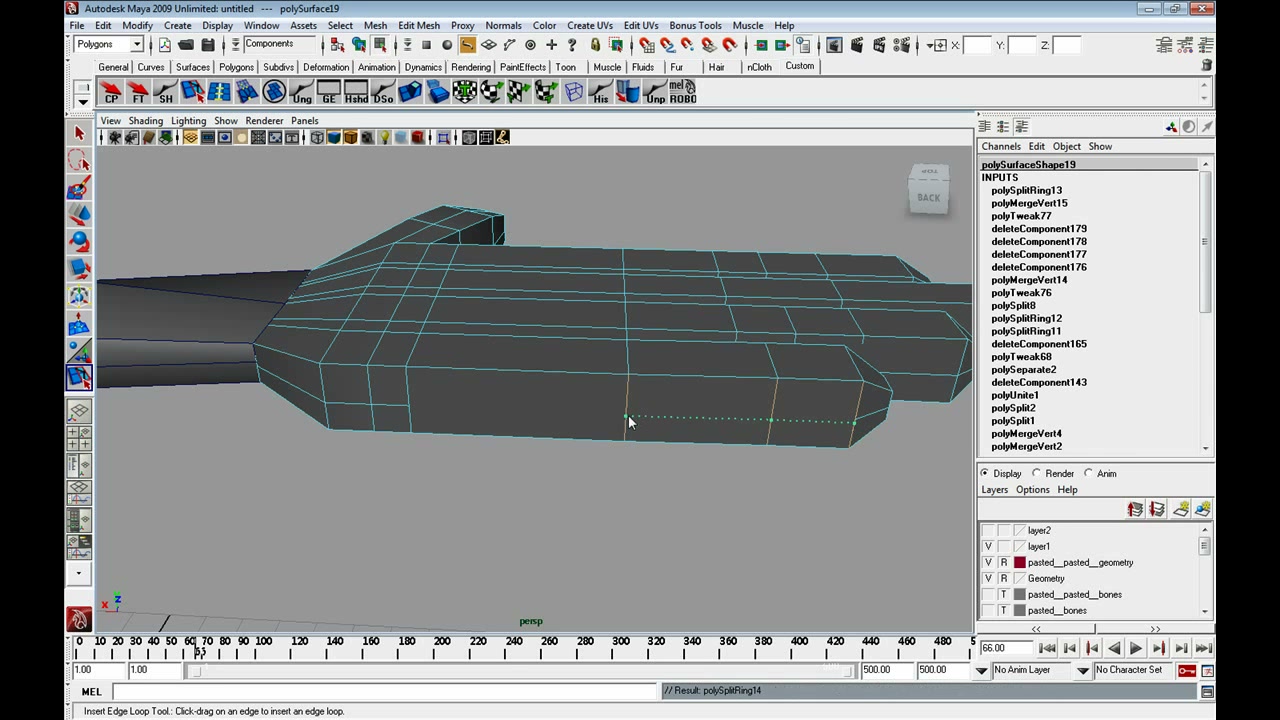
Task: Open the No Character Set dropdown arrow
Action: coord(1082,670)
